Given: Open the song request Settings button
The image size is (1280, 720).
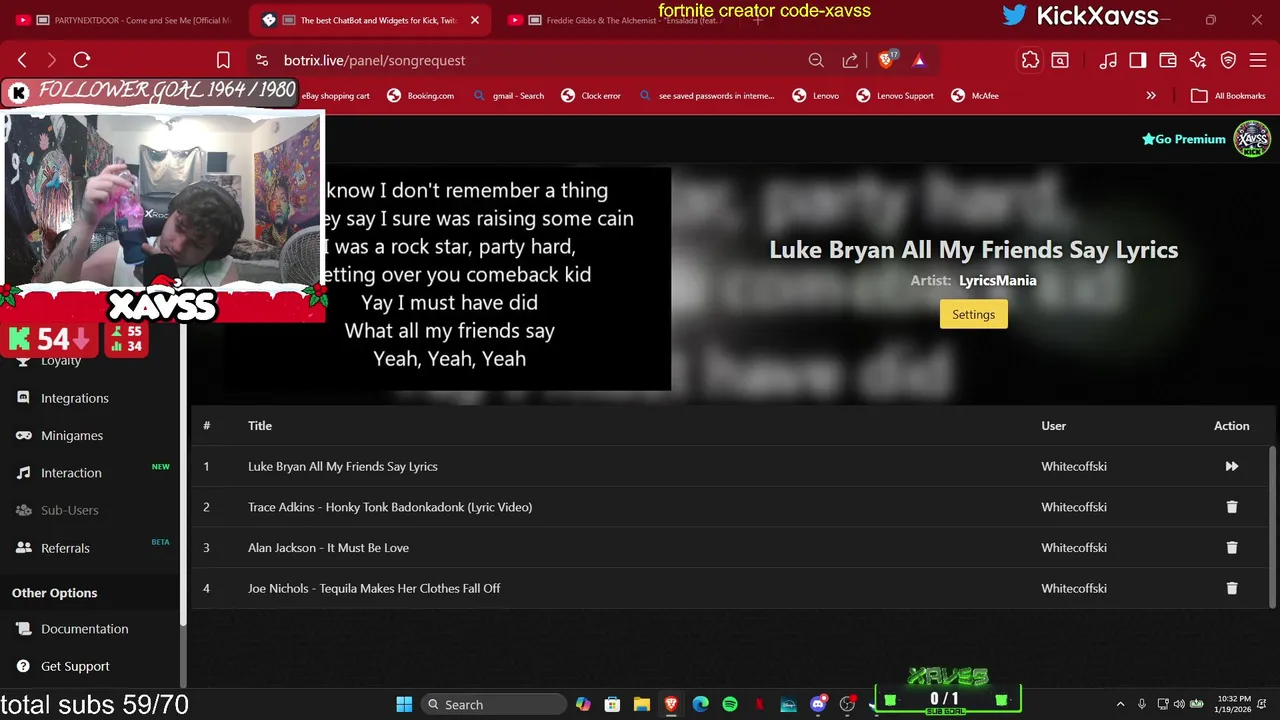Looking at the screenshot, I should 973,314.
